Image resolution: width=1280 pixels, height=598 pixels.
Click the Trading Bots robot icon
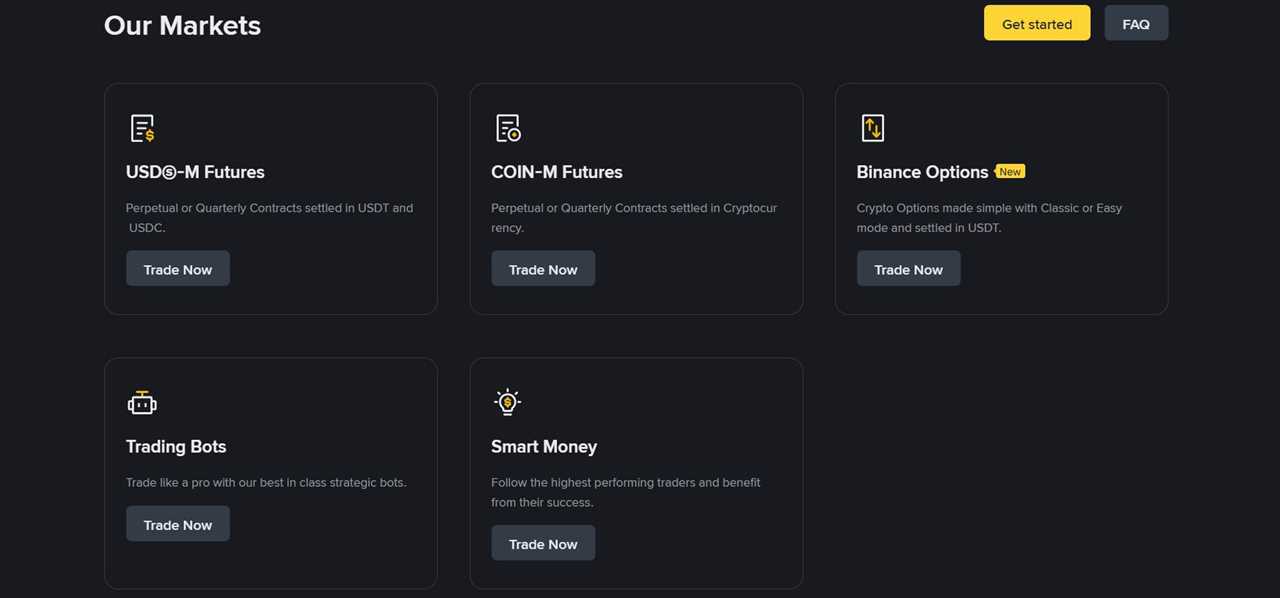point(142,401)
